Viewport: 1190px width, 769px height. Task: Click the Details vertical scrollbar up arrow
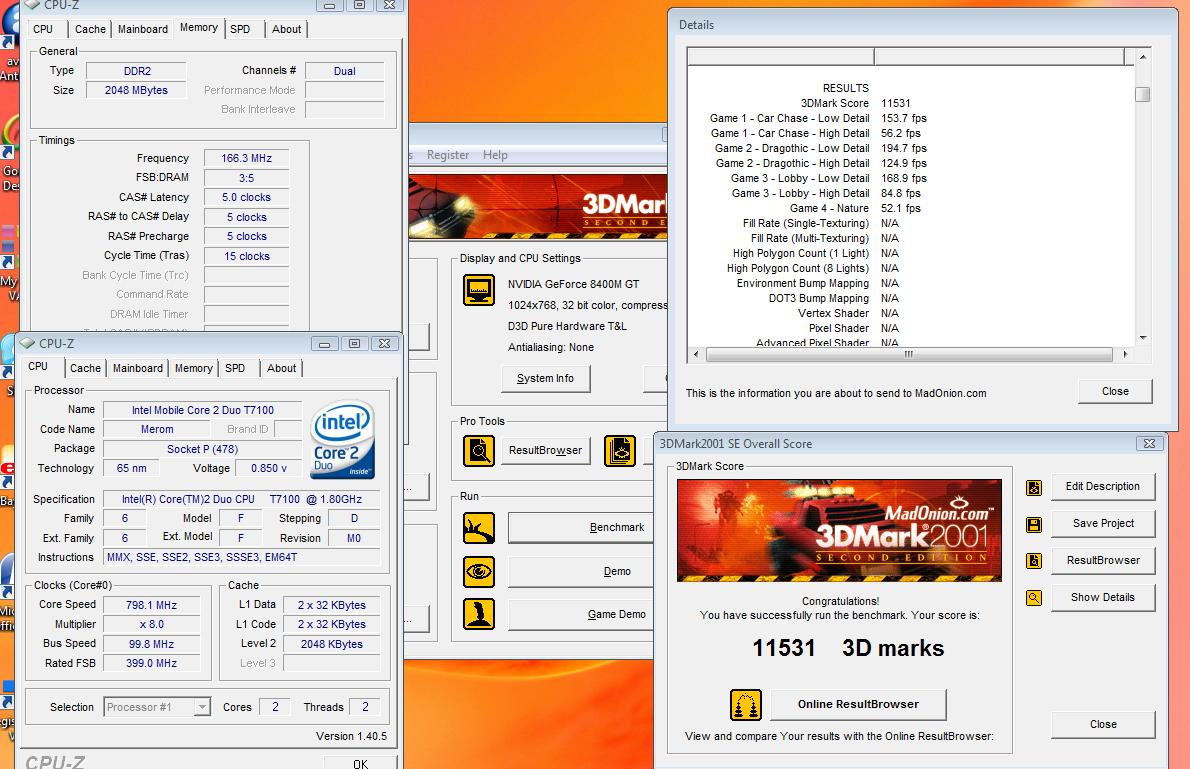[1142, 57]
